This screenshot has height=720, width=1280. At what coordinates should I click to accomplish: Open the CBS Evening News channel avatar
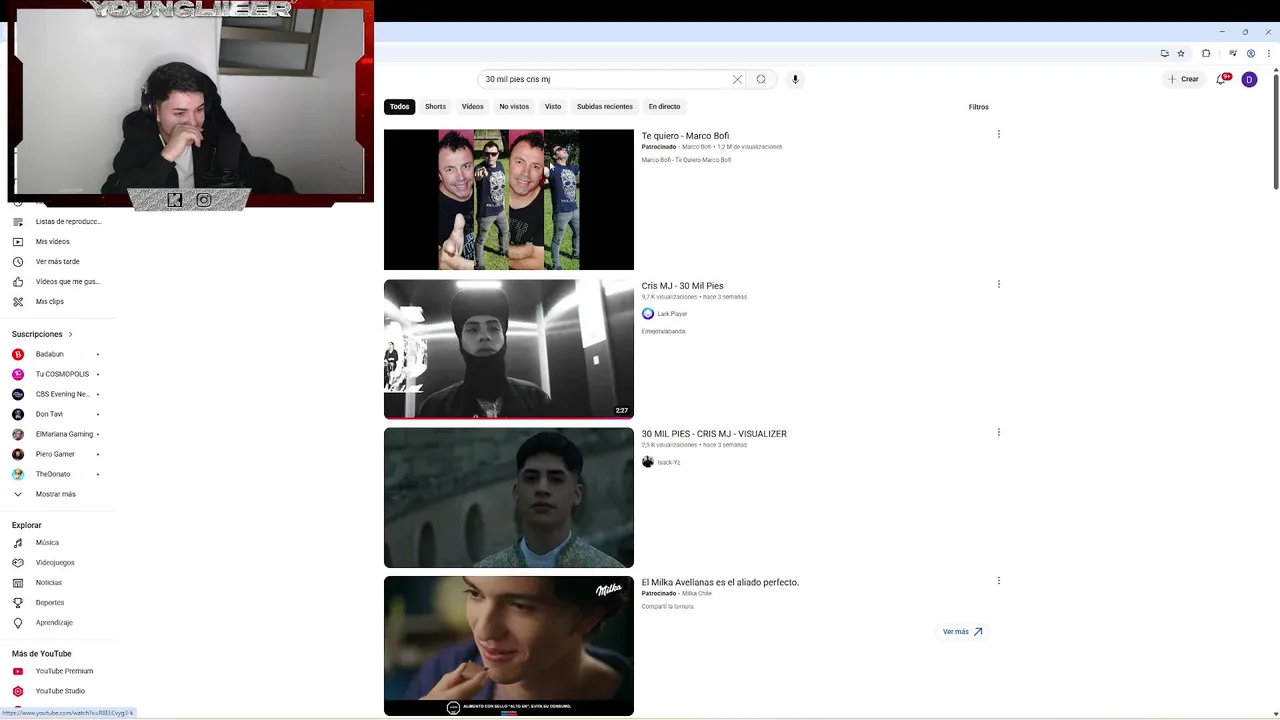[x=18, y=394]
